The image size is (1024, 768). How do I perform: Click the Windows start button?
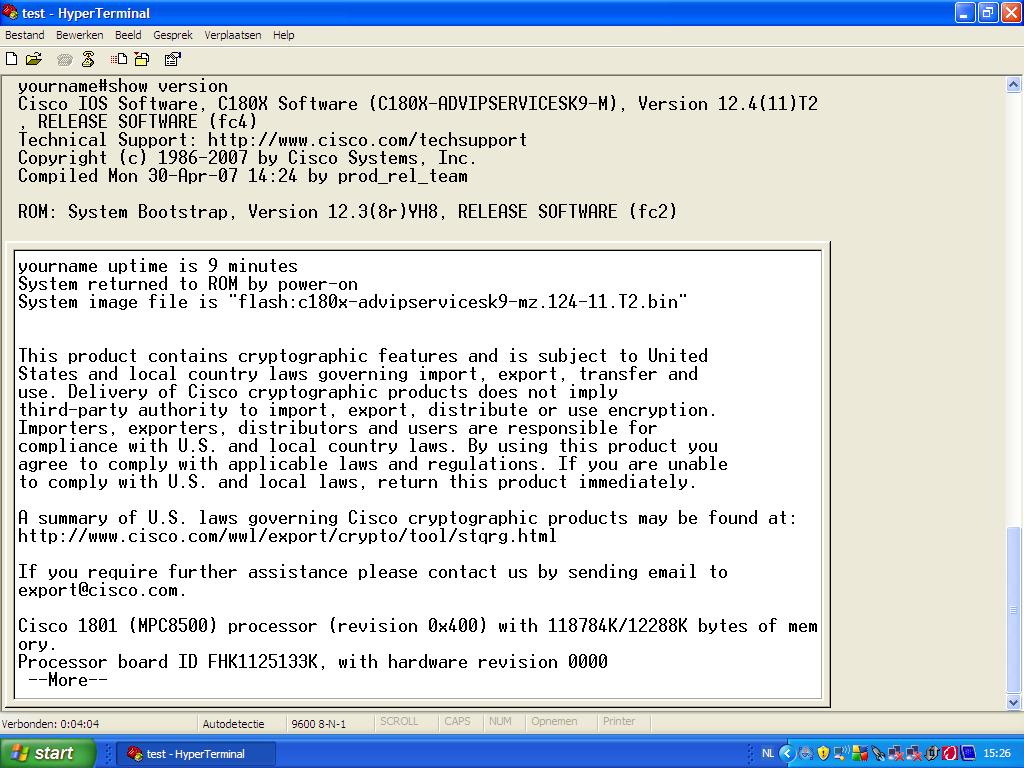pos(48,753)
